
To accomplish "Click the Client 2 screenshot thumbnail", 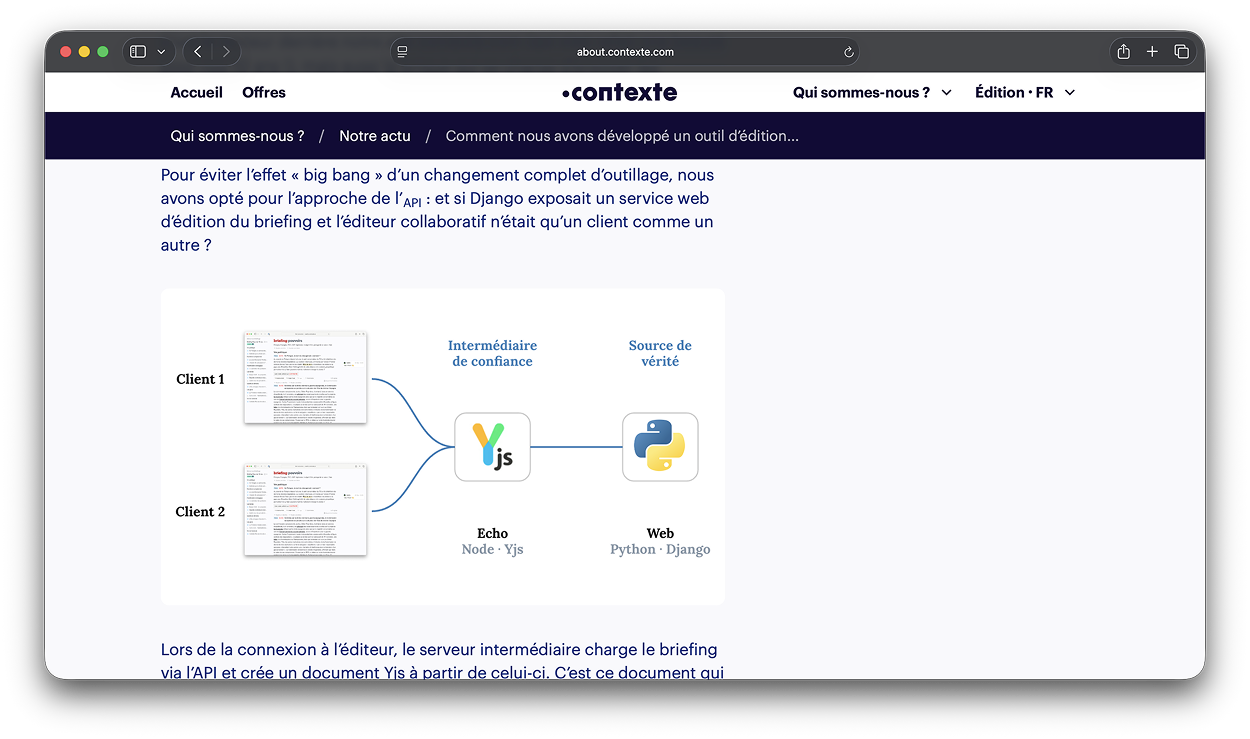I will tap(305, 509).
